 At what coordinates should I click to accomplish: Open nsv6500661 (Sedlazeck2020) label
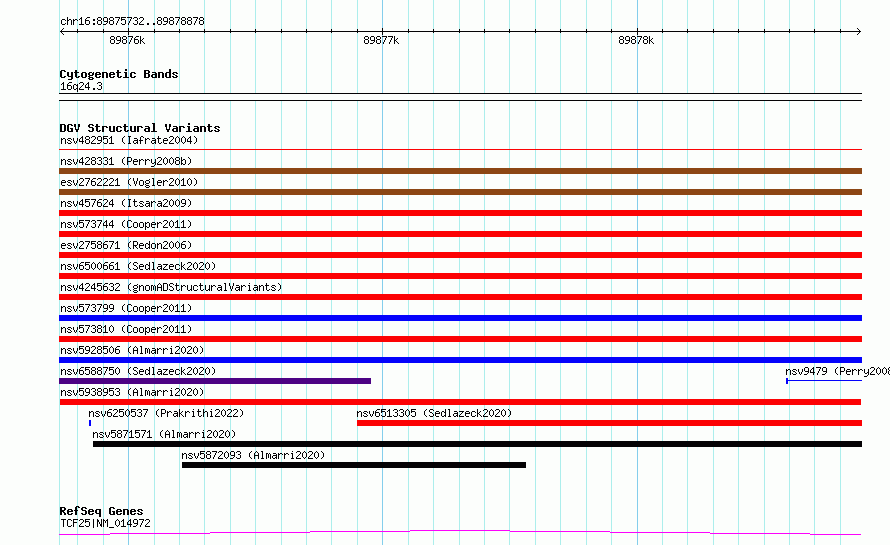pos(138,266)
